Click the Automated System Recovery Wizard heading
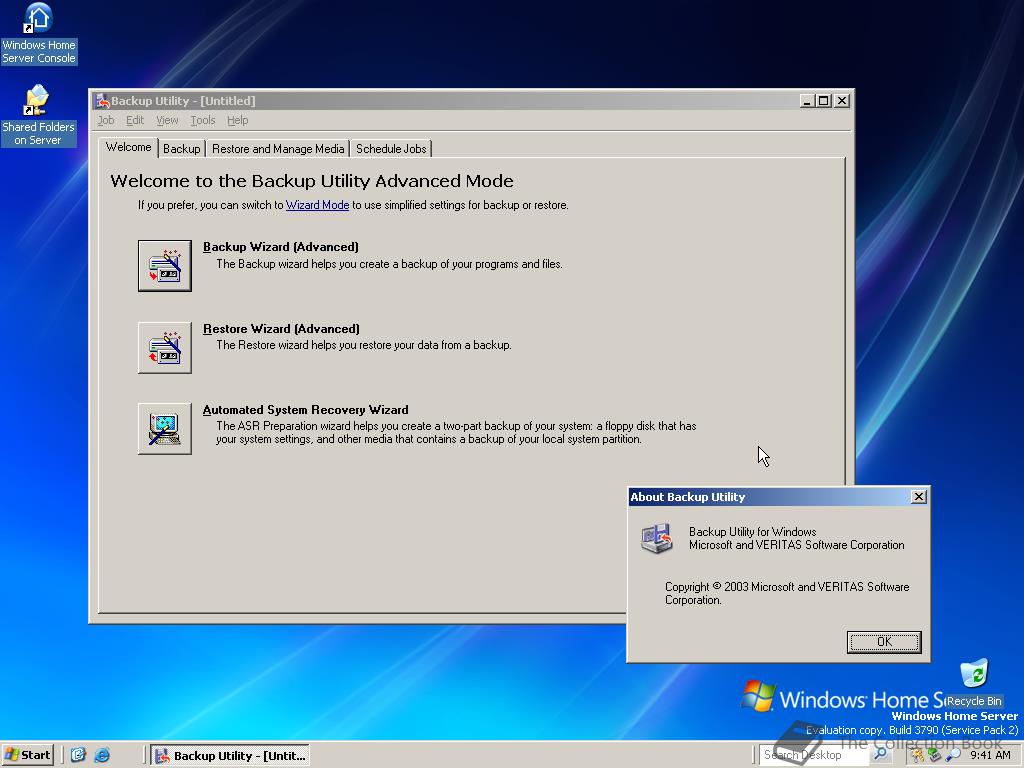This screenshot has width=1024, height=768. [306, 410]
